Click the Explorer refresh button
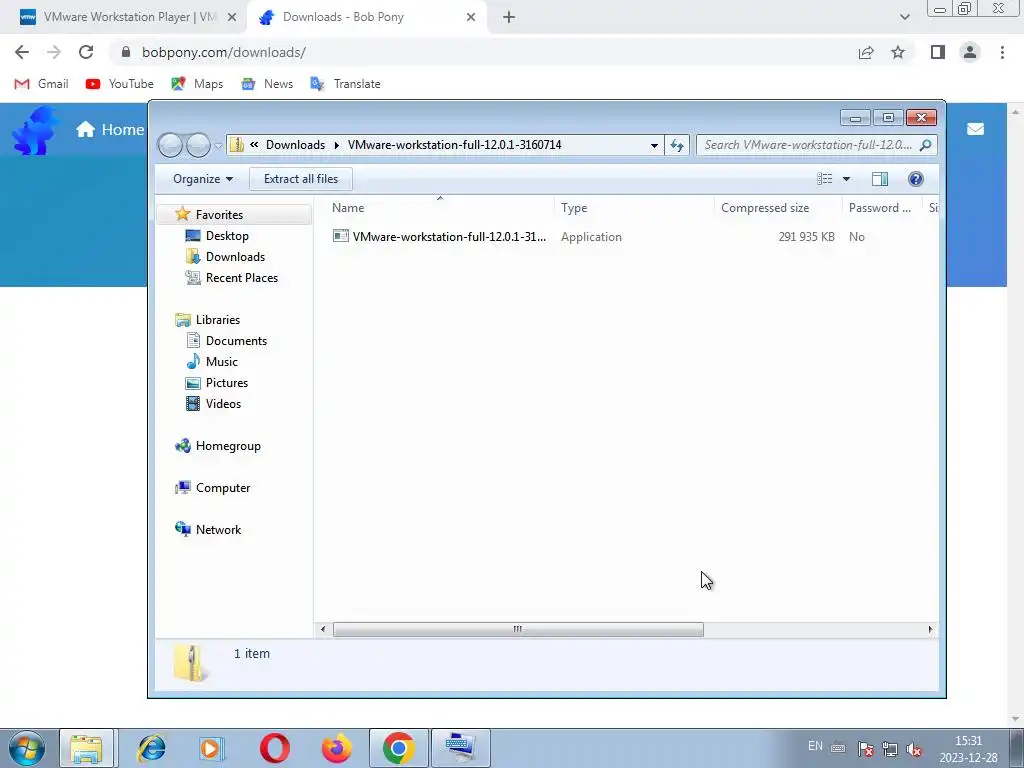Viewport: 1024px width, 768px height. coord(677,145)
